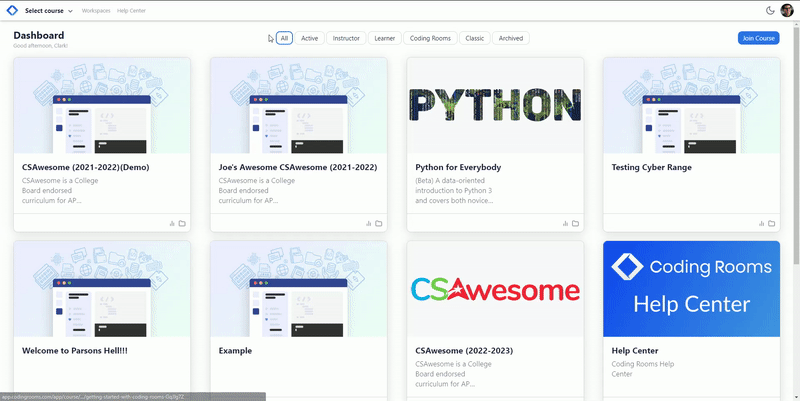Click folder icon on Testing Cyber Range card
Viewport: 800px width, 401px height.
pos(772,223)
